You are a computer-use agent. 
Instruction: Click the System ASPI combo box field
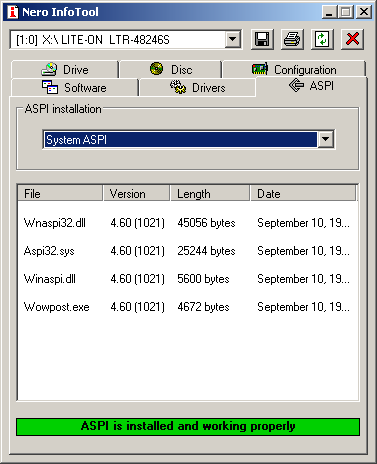point(189,139)
